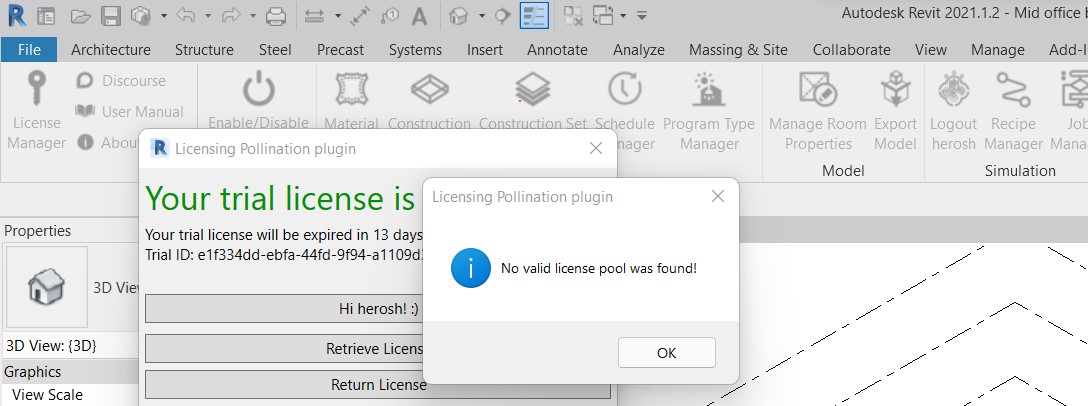Image resolution: width=1088 pixels, height=406 pixels.
Task: Expand the Switch Windows dropdown arrow
Action: pos(623,16)
